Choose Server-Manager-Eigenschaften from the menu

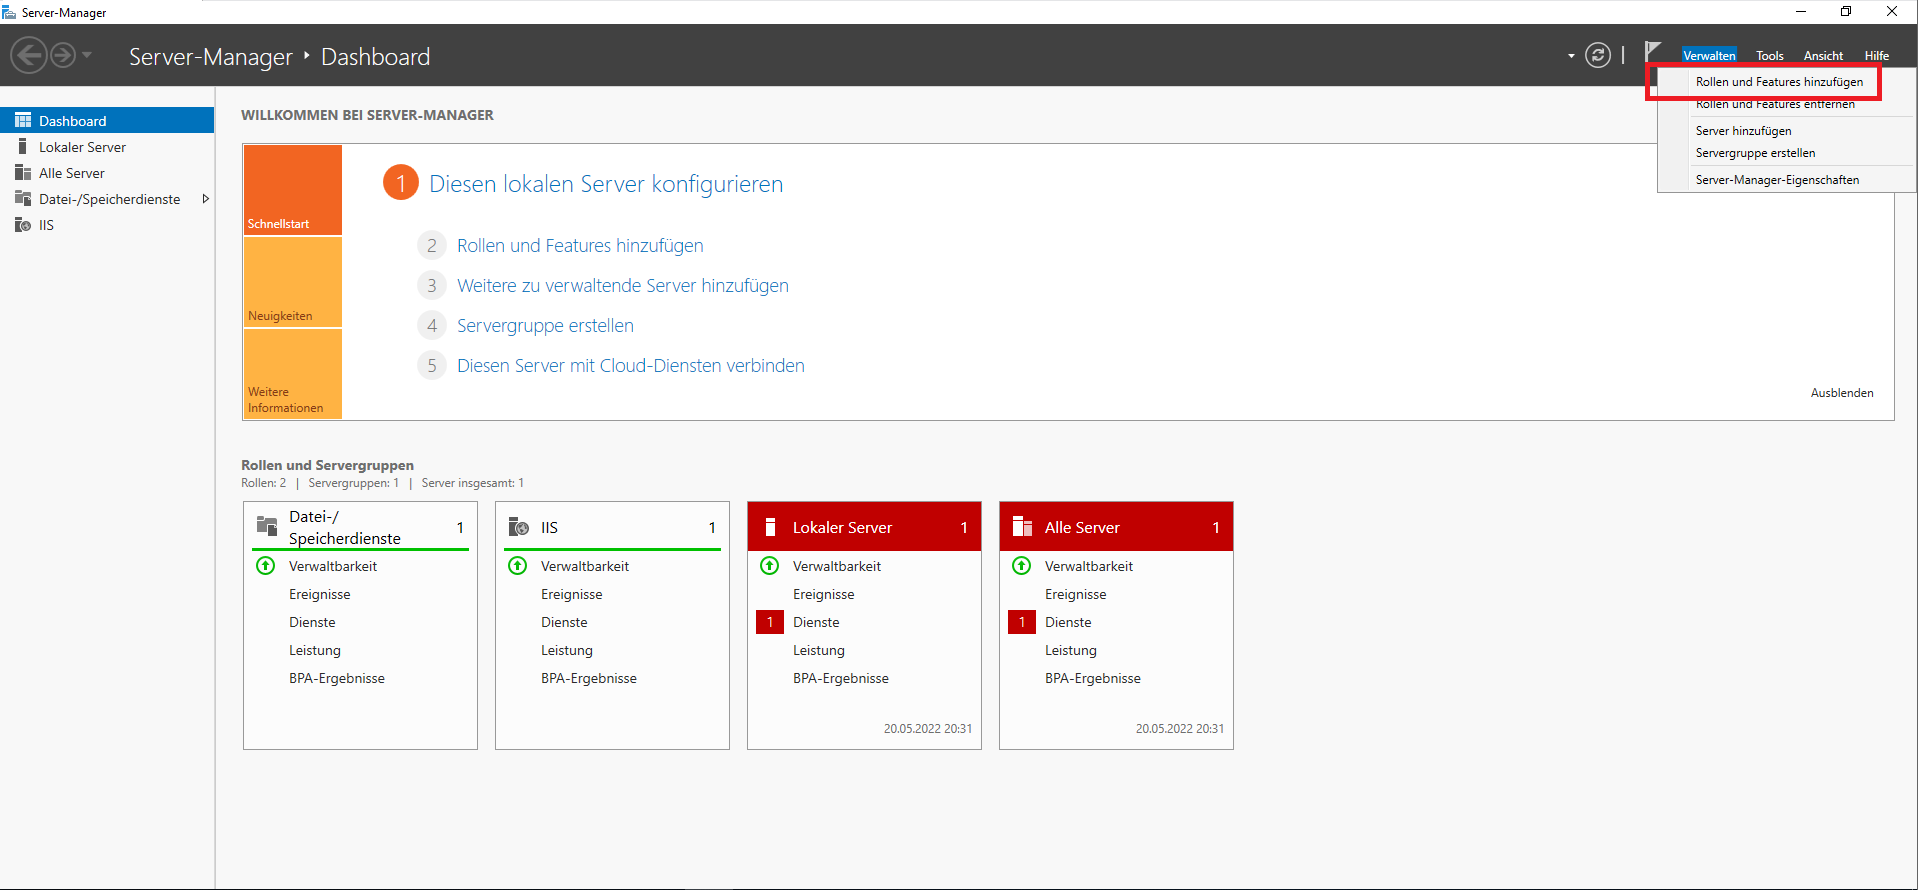pyautogui.click(x=1777, y=180)
